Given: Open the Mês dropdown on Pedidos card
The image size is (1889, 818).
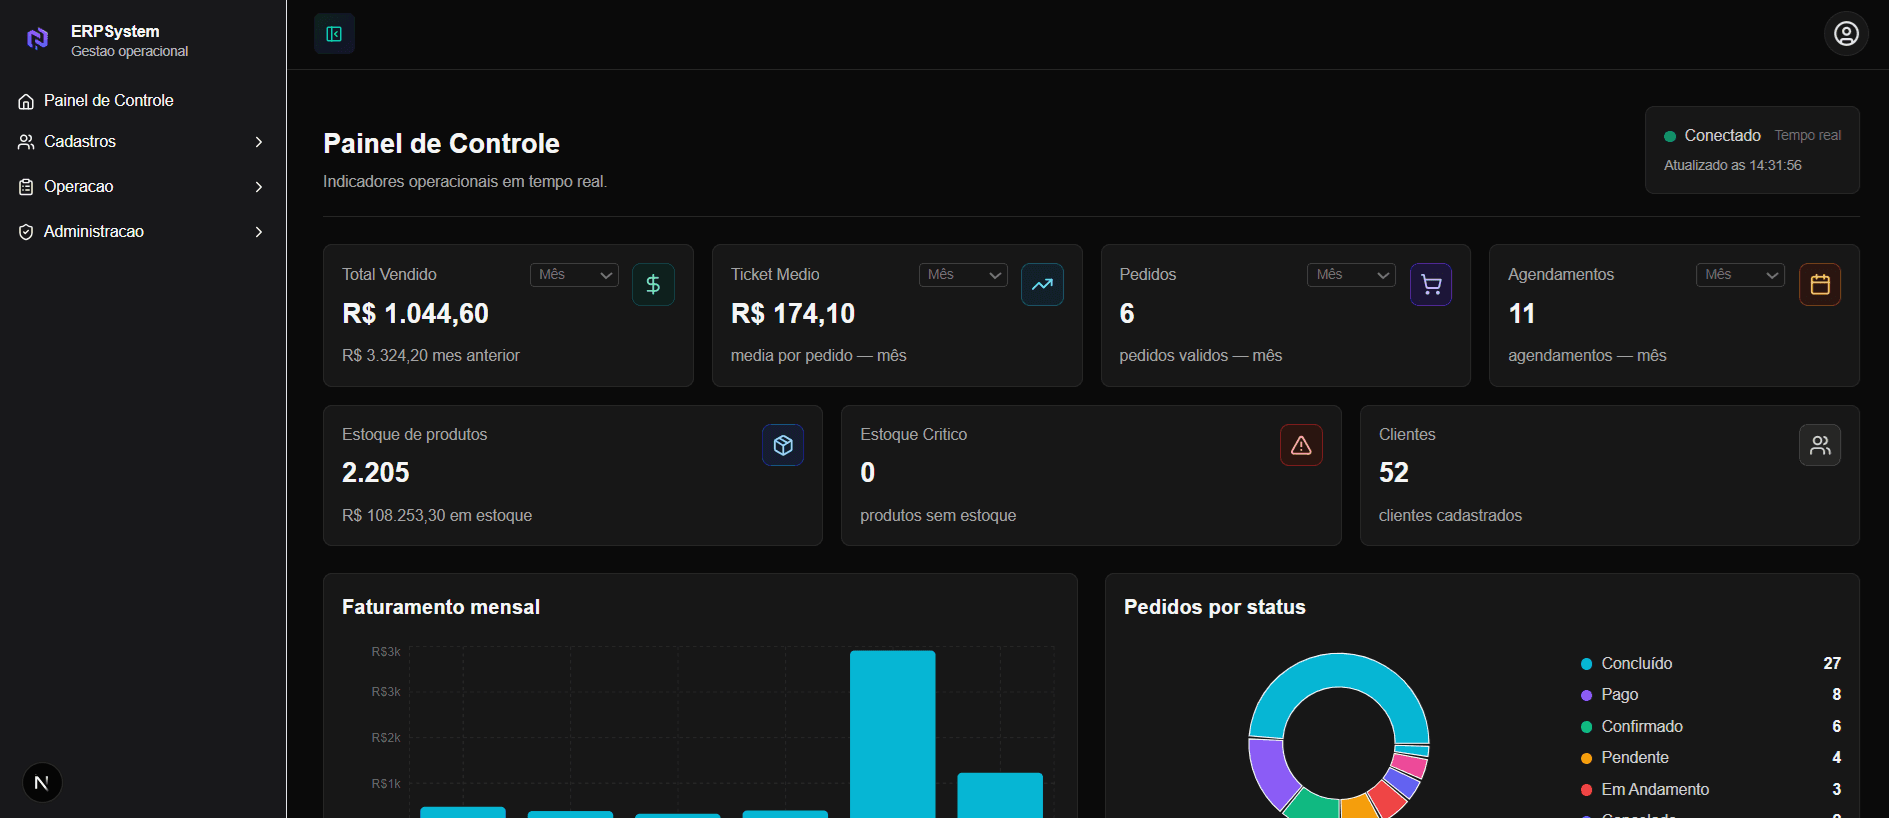Looking at the screenshot, I should point(1351,275).
